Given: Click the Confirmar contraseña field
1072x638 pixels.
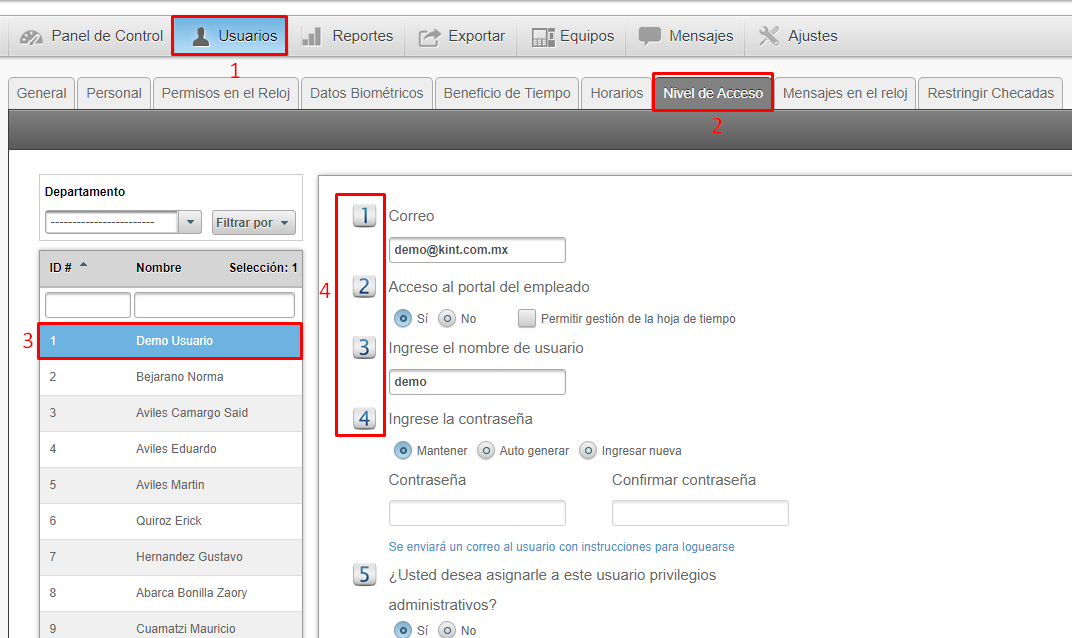Looking at the screenshot, I should tap(700, 514).
